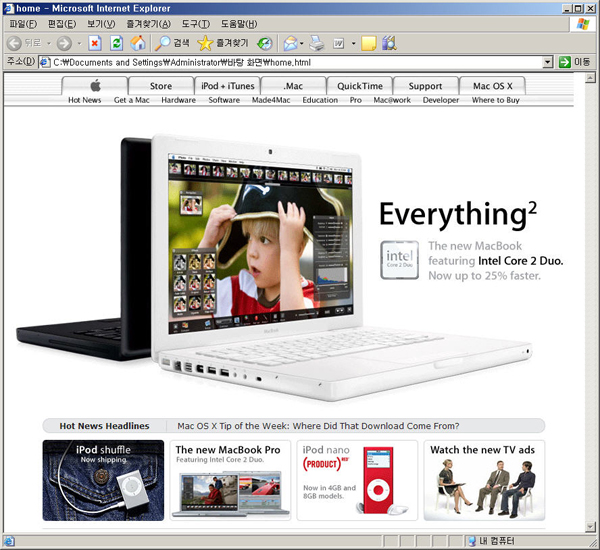Click the Intel Core 2 Duo badge
This screenshot has width=600, height=550.
399,260
